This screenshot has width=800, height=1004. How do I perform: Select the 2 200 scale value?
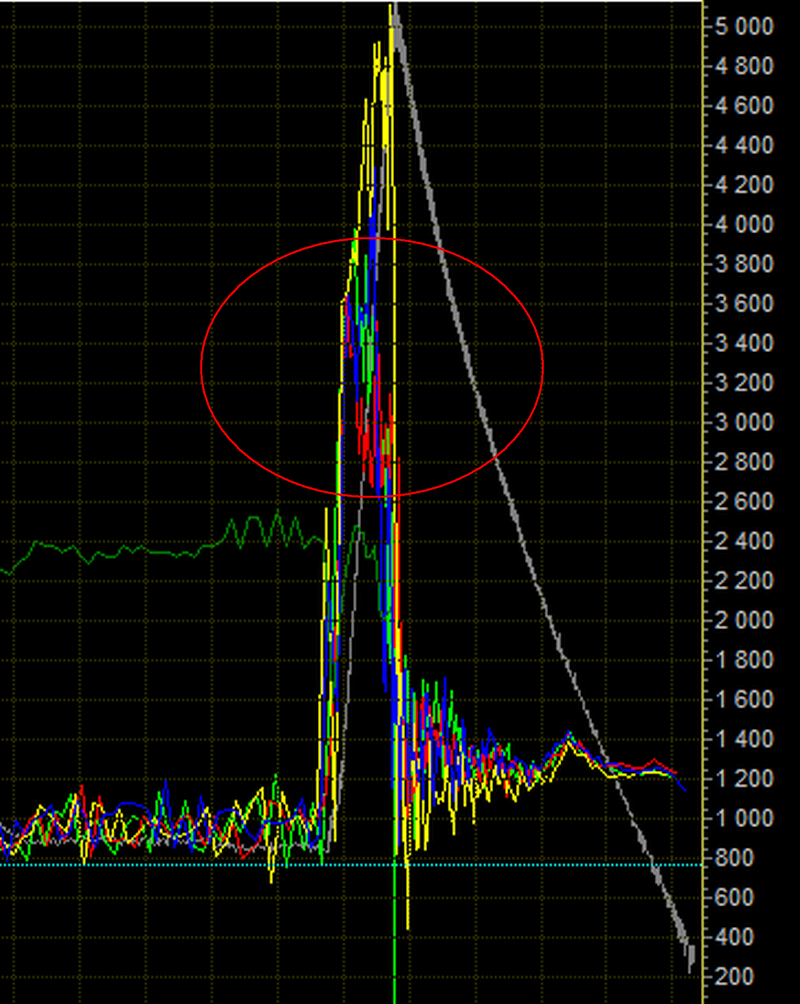coord(746,581)
